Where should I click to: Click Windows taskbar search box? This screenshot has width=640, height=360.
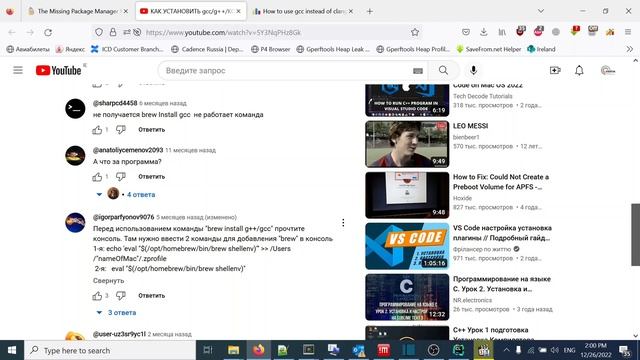click(110, 350)
